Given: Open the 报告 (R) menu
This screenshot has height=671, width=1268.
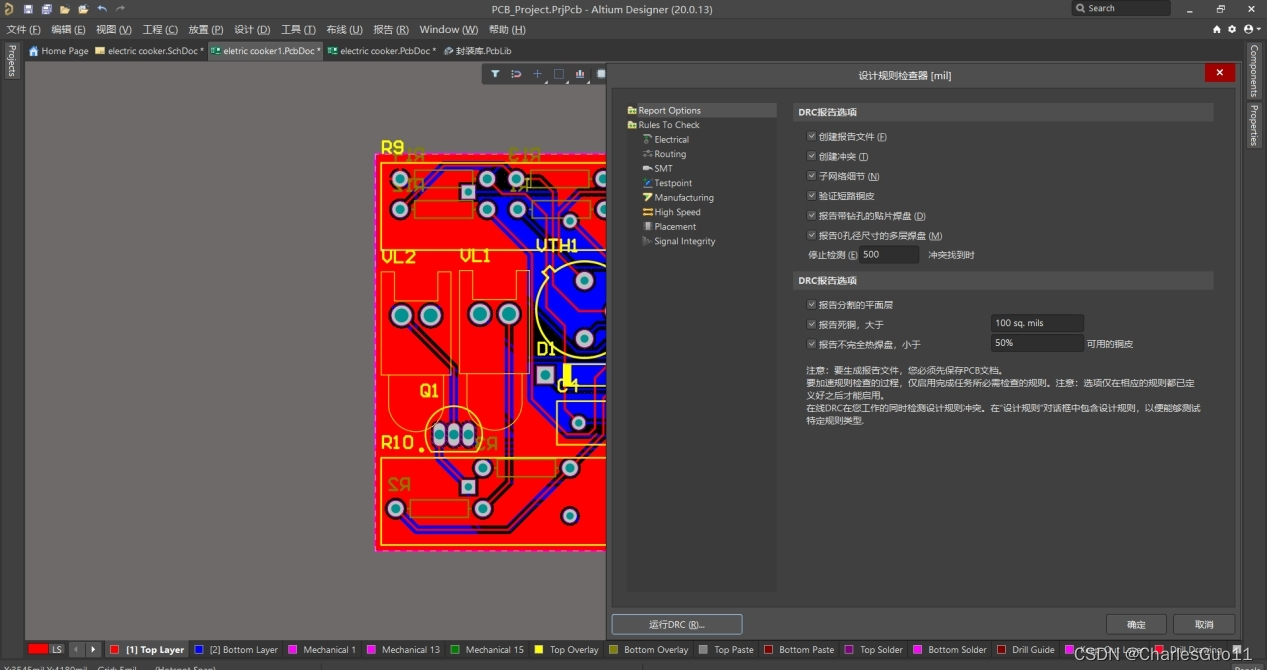Looking at the screenshot, I should pos(390,29).
